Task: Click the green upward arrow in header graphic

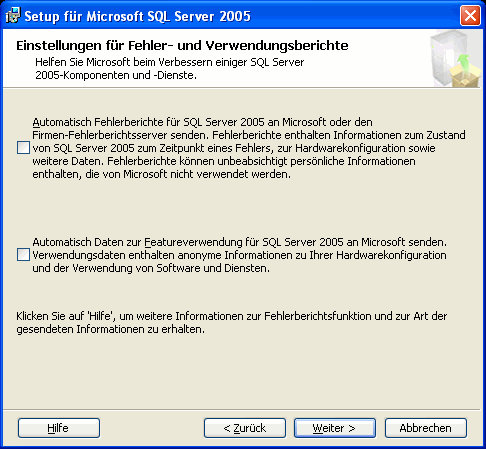Action: click(x=463, y=63)
